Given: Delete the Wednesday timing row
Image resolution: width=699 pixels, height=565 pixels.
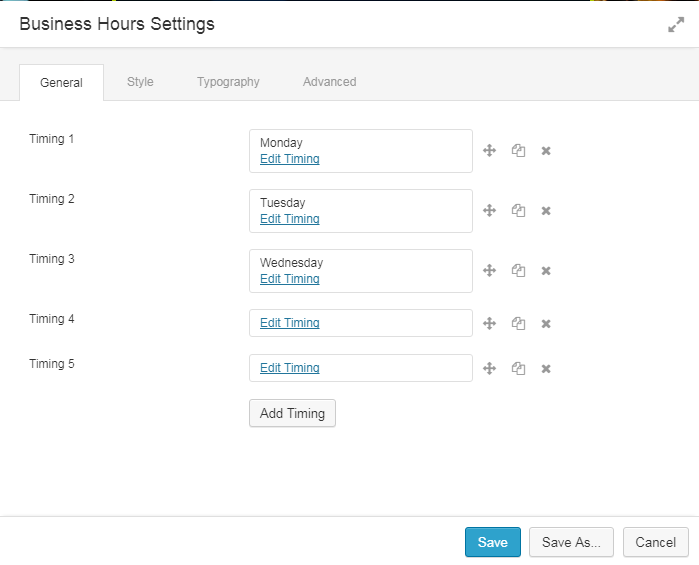Looking at the screenshot, I should coord(546,271).
